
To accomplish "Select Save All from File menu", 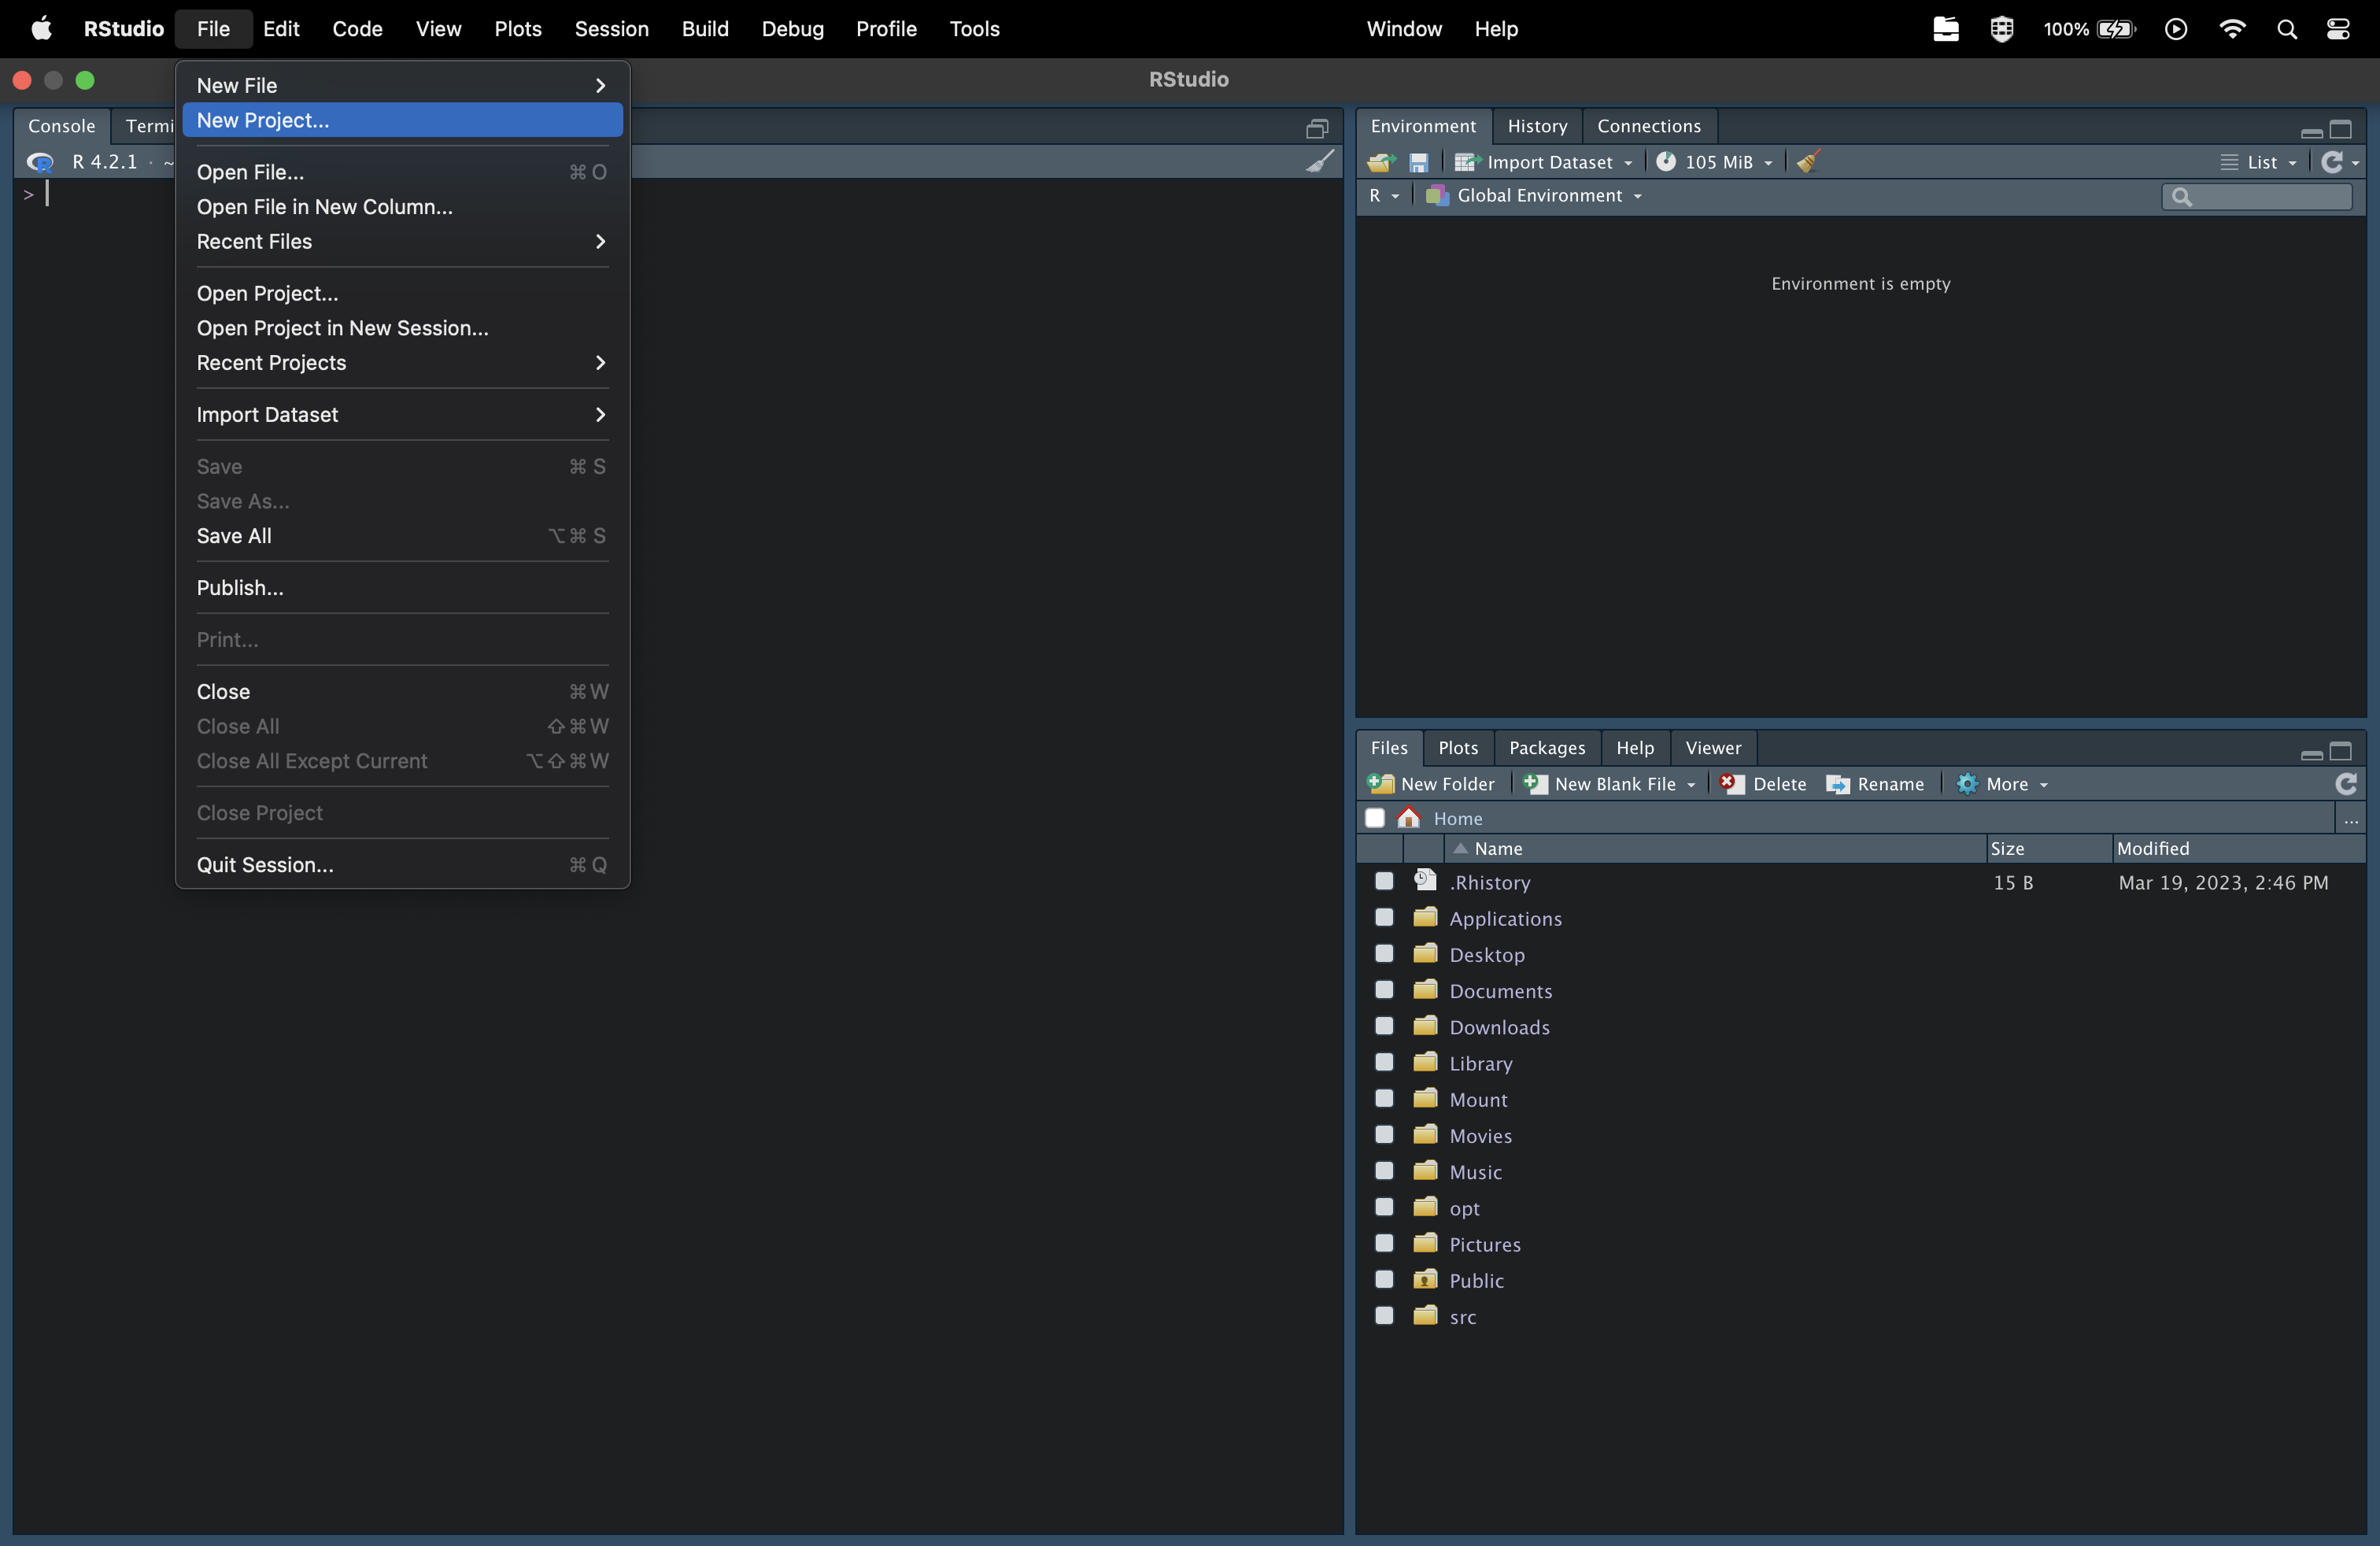I will 402,536.
